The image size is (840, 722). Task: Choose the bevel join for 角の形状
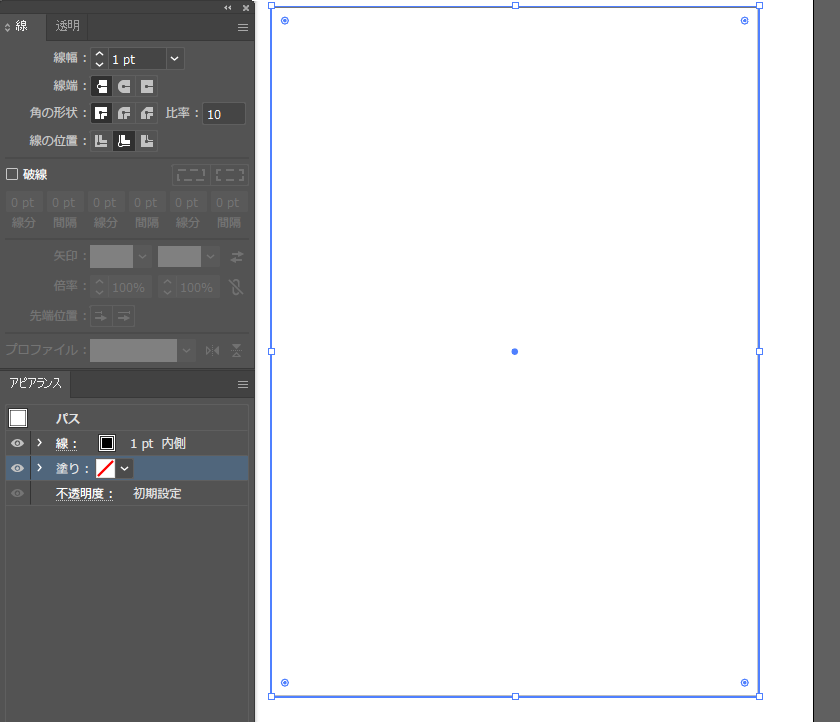[147, 113]
